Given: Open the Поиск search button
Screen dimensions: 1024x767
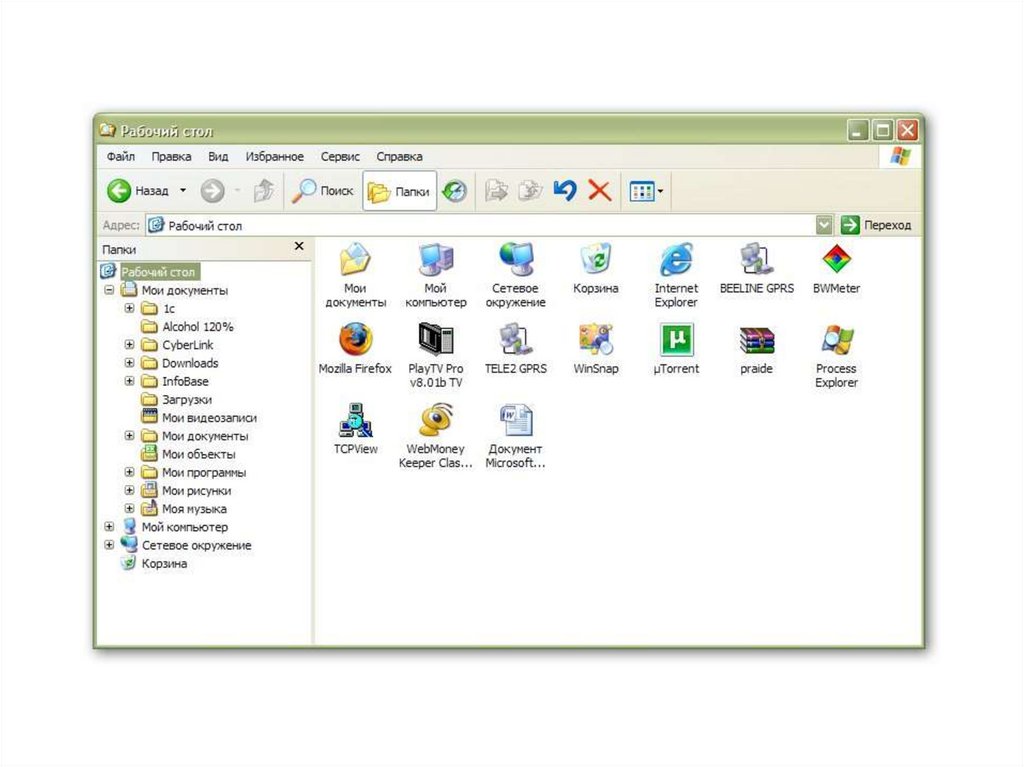Looking at the screenshot, I should (x=323, y=191).
